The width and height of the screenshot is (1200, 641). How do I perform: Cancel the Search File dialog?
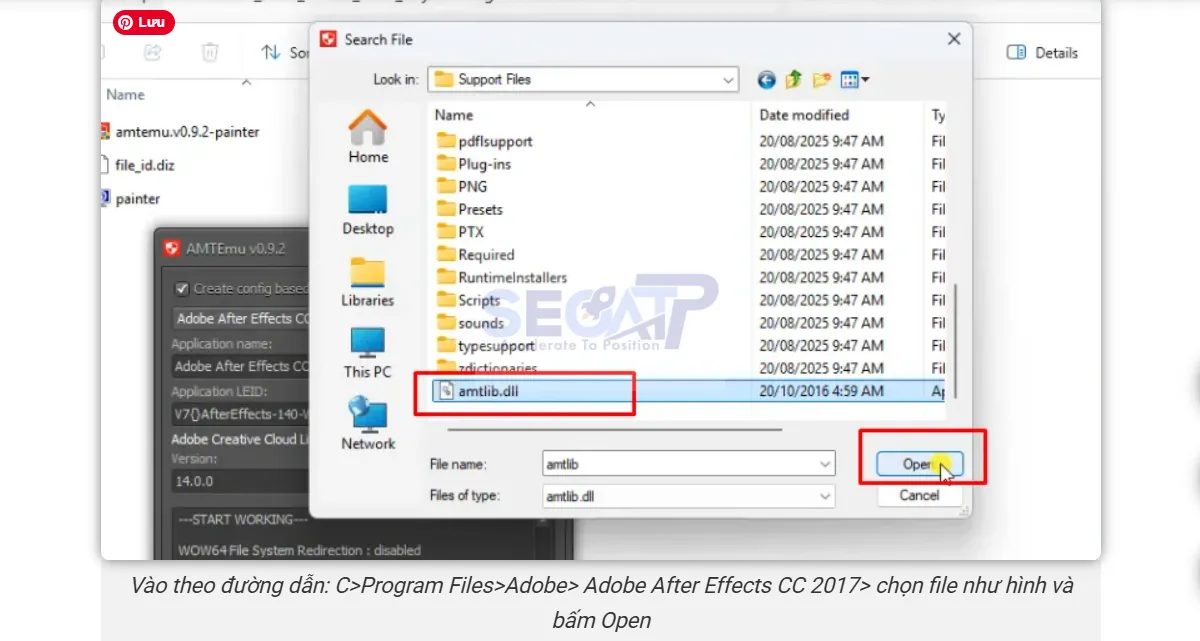[919, 495]
